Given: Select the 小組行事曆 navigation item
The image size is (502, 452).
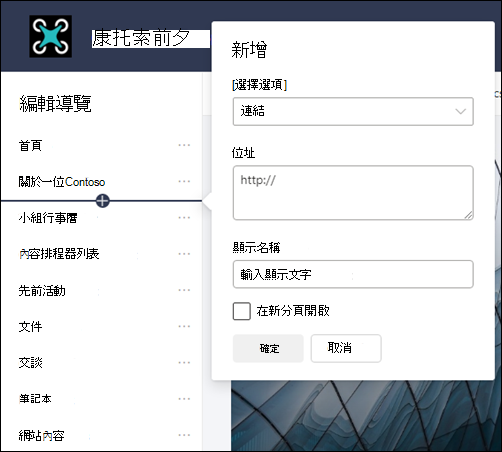Looking at the screenshot, I should click(48, 218).
